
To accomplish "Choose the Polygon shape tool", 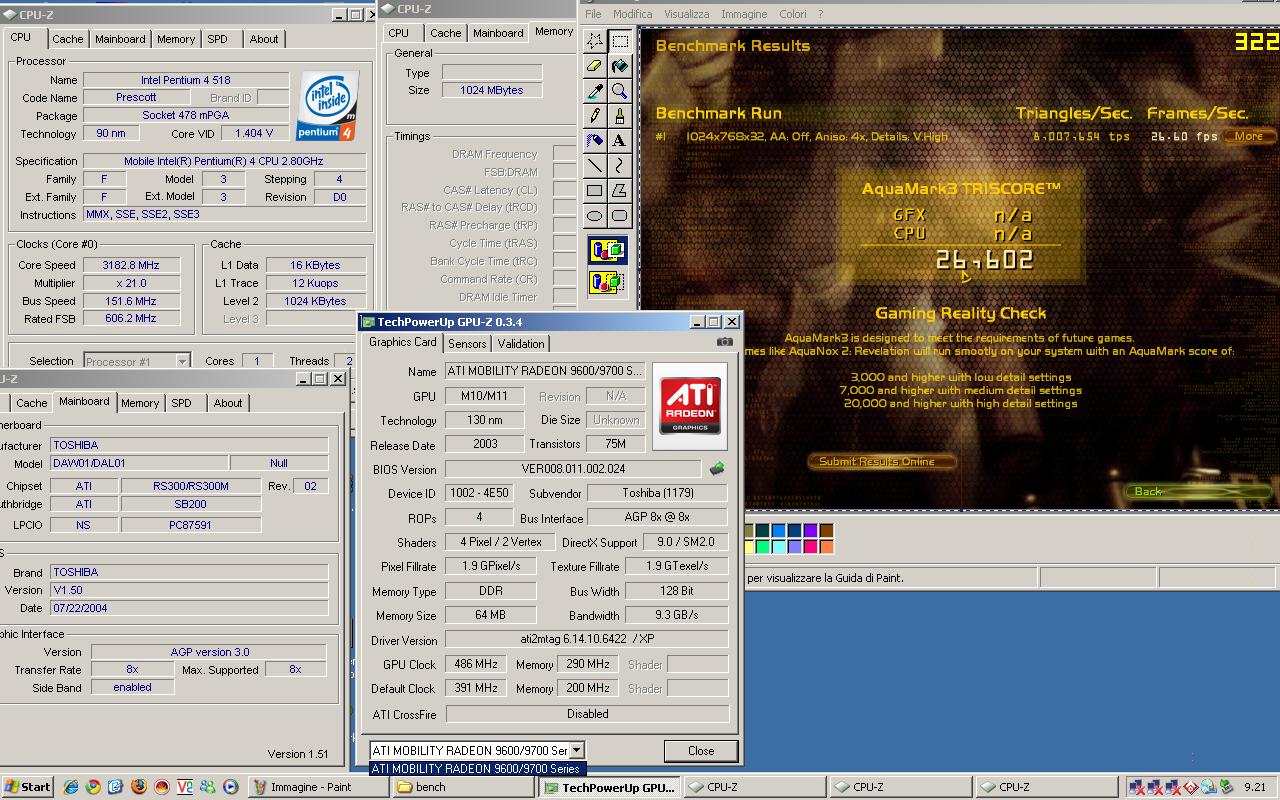I will 620,191.
